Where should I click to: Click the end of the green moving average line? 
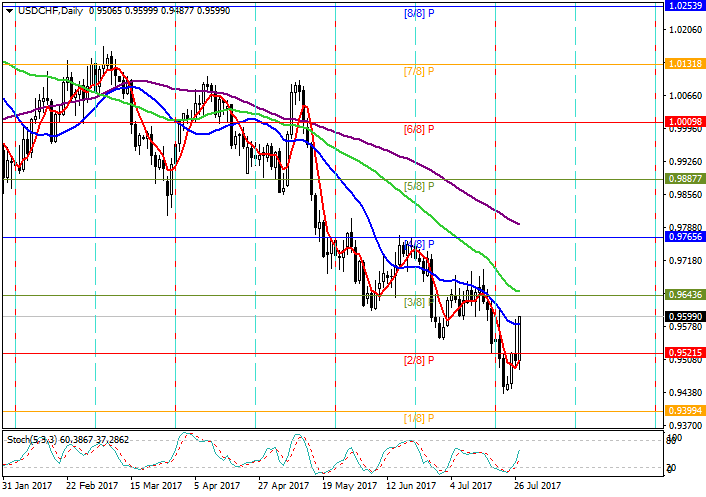[519, 291]
